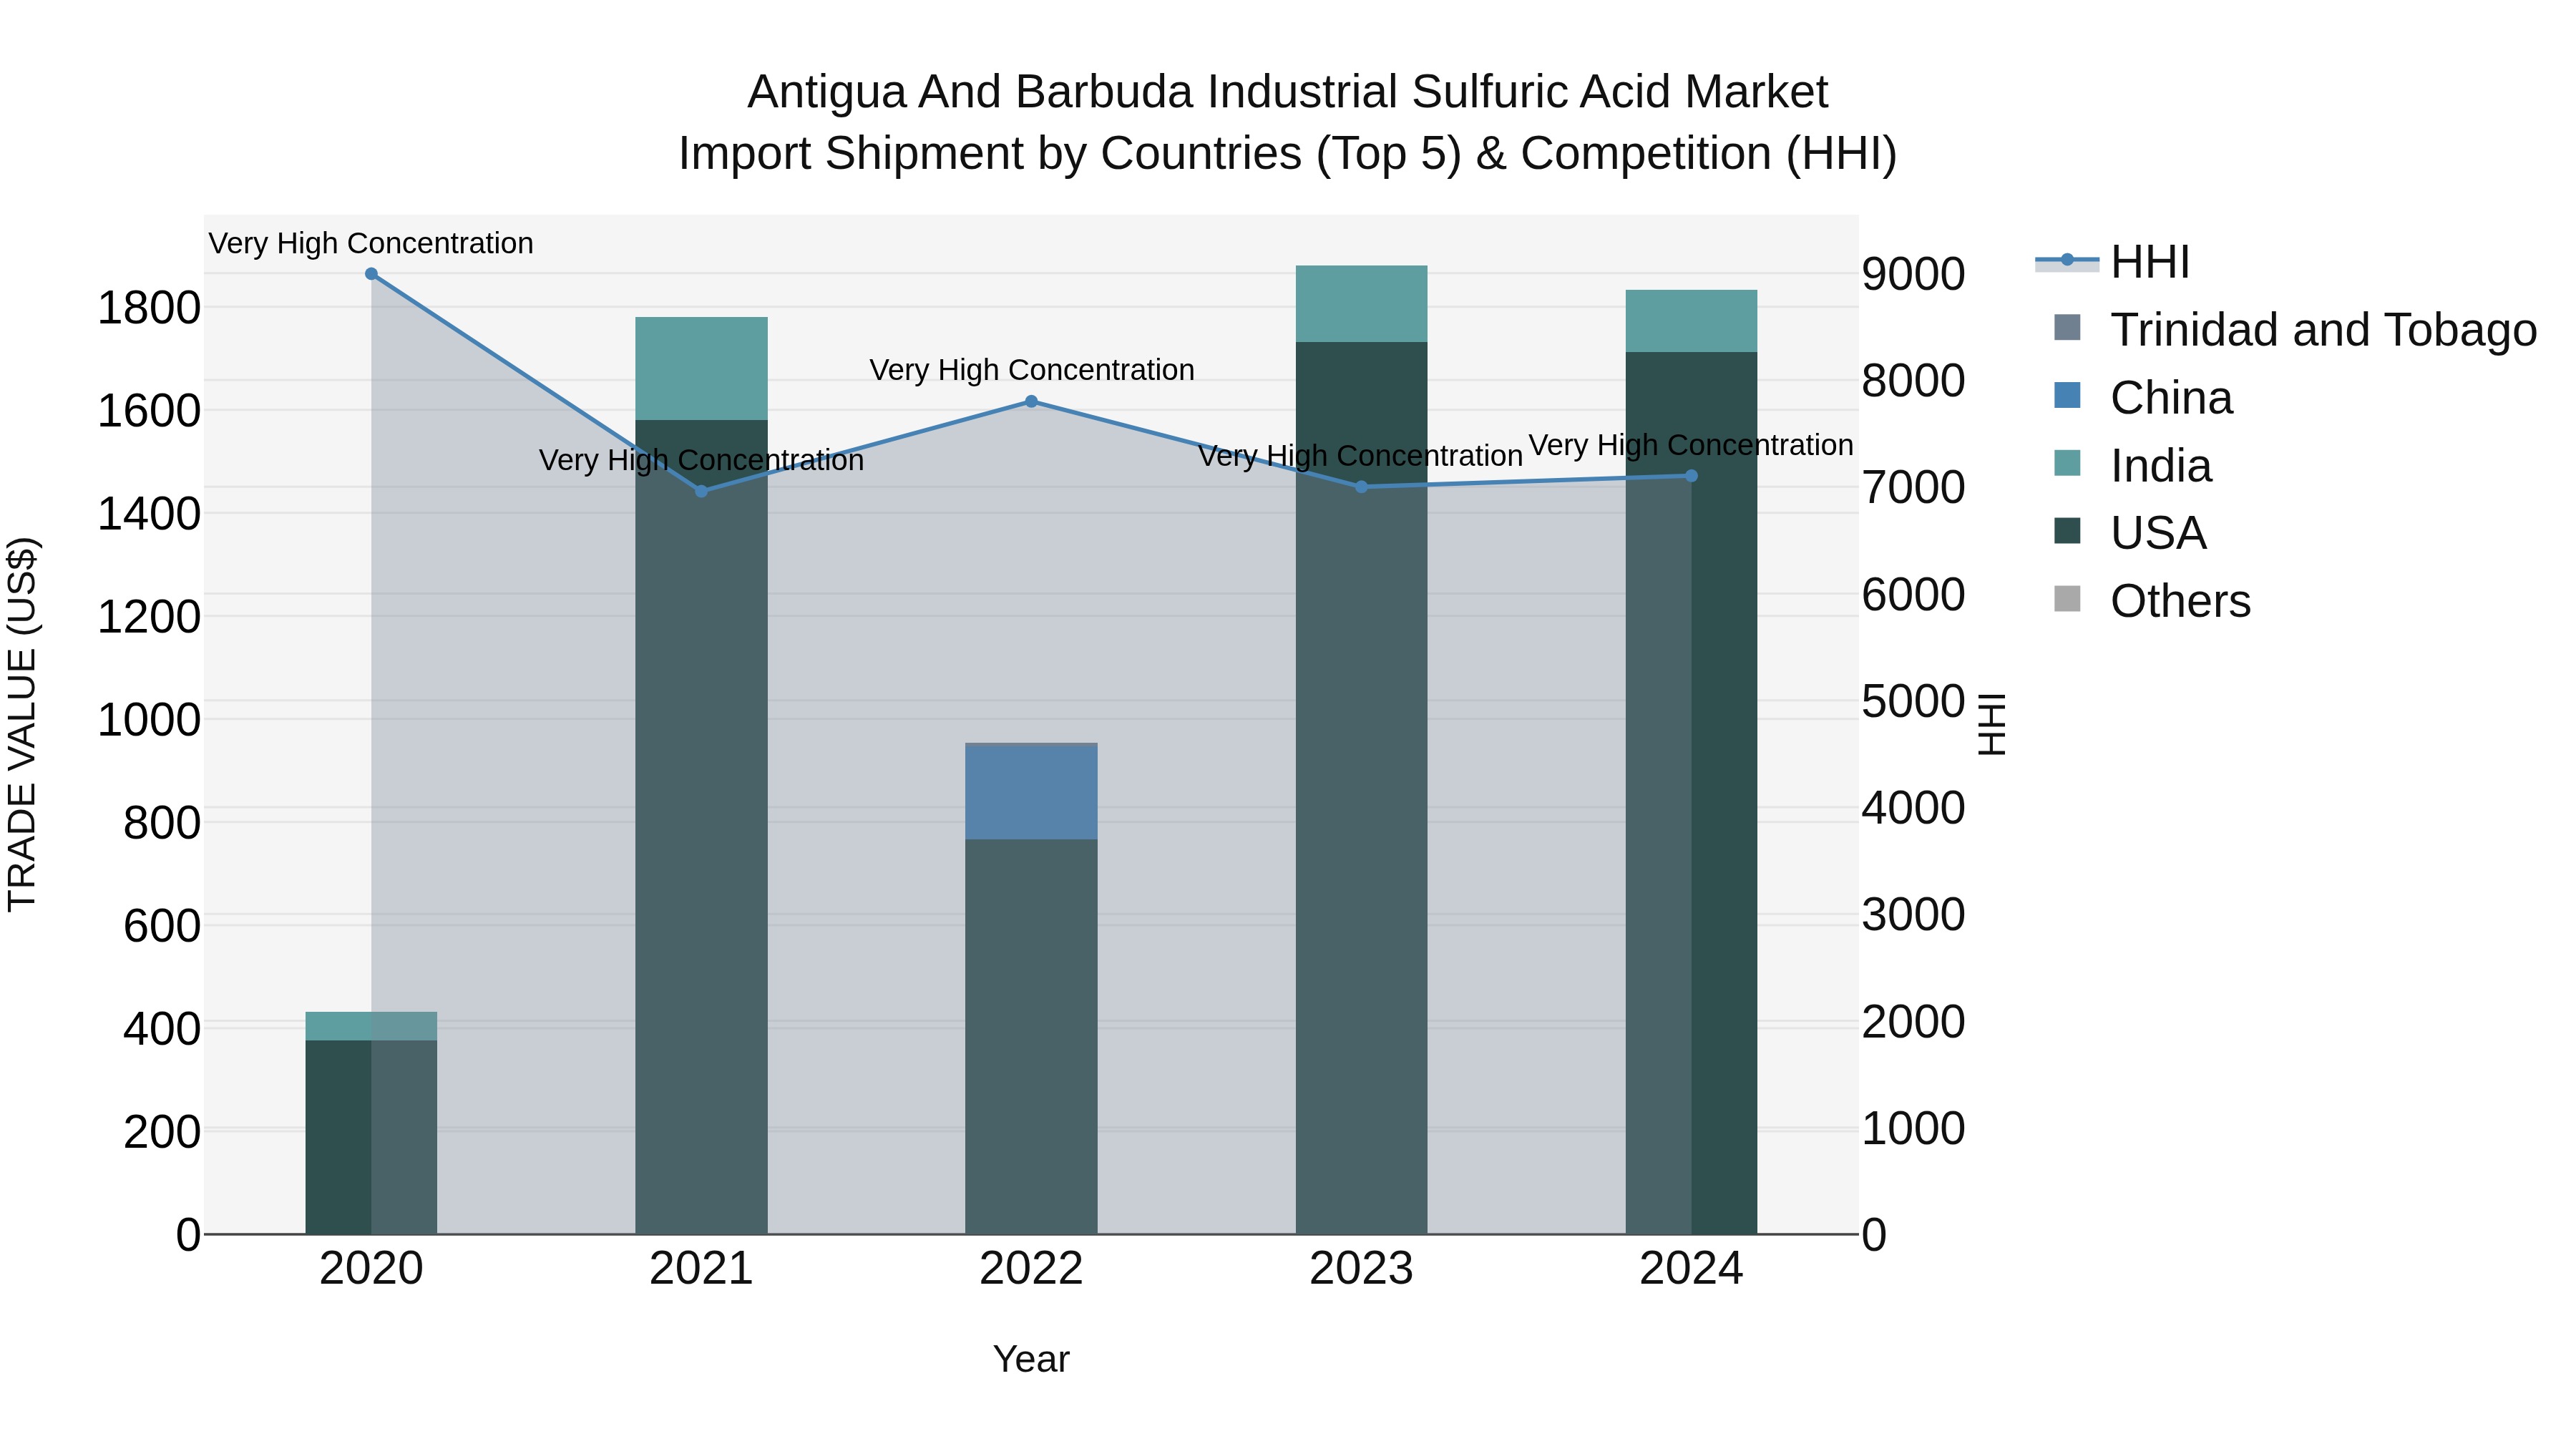Click the China bar segment for 2022
The image size is (2576, 1449).
(x=1031, y=793)
